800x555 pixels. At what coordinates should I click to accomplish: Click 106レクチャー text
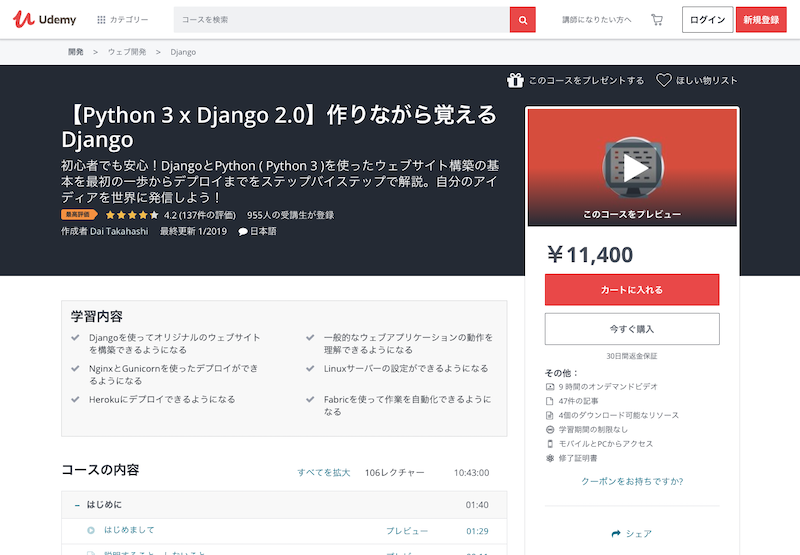coord(394,472)
